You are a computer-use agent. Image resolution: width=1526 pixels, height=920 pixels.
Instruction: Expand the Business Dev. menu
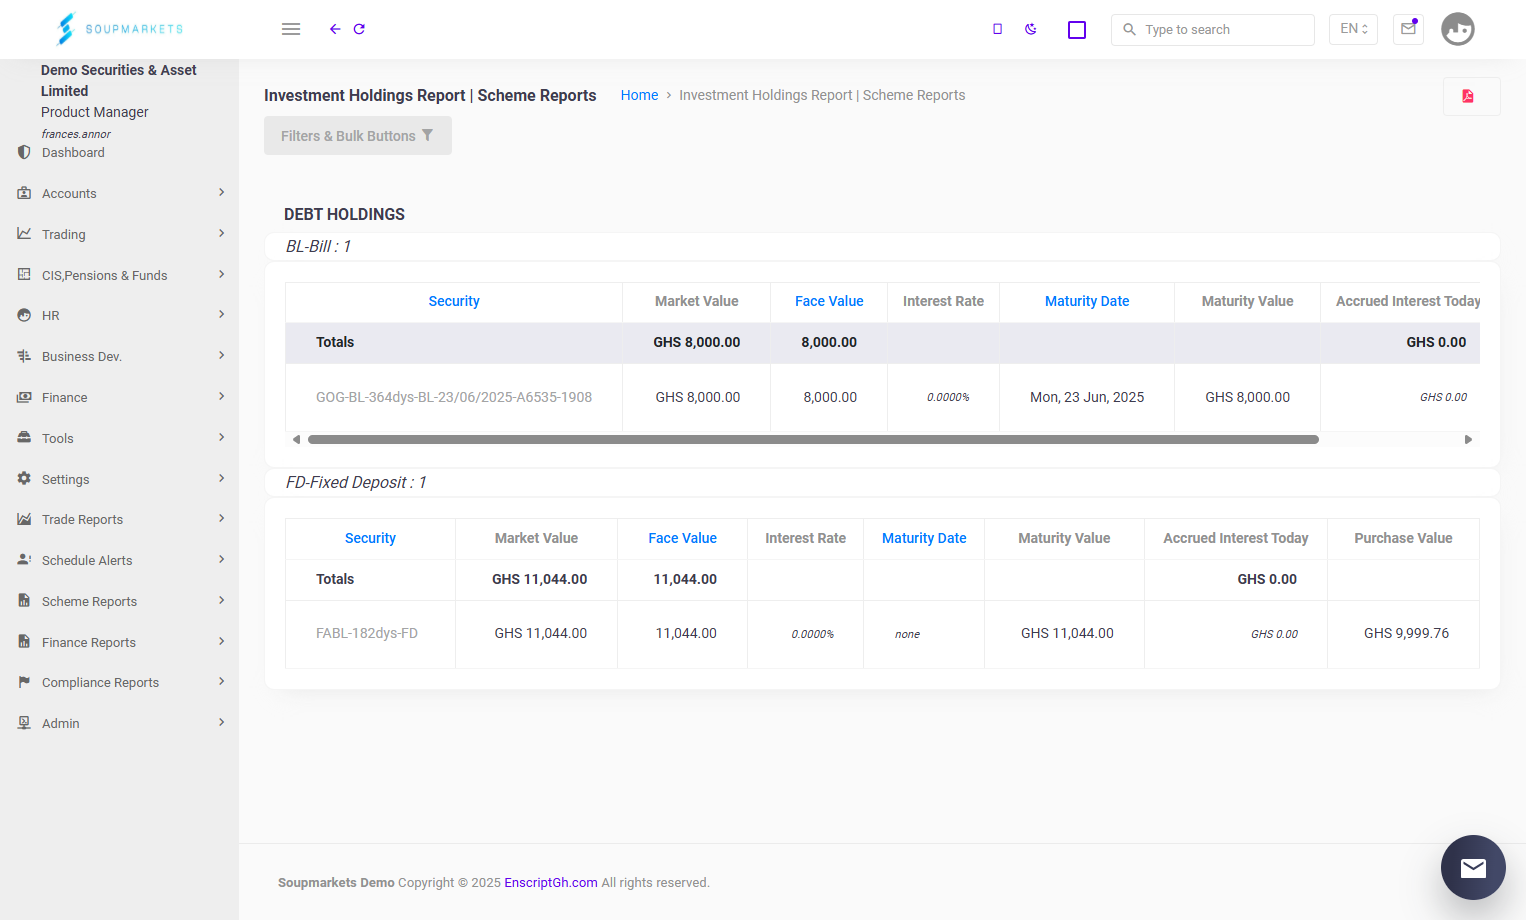click(x=120, y=356)
